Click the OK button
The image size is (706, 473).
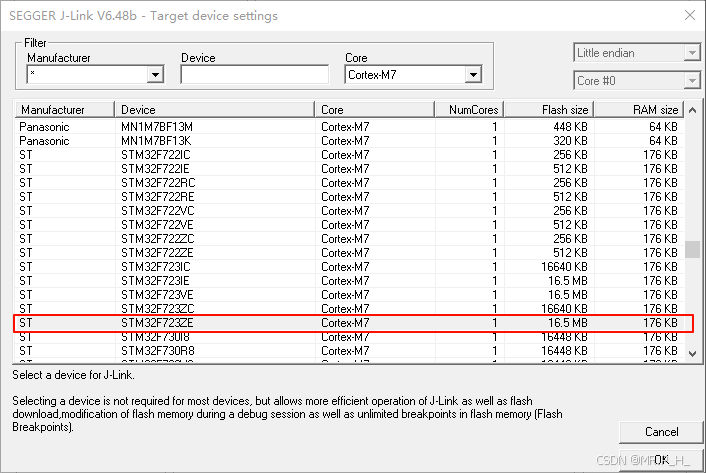point(661,460)
